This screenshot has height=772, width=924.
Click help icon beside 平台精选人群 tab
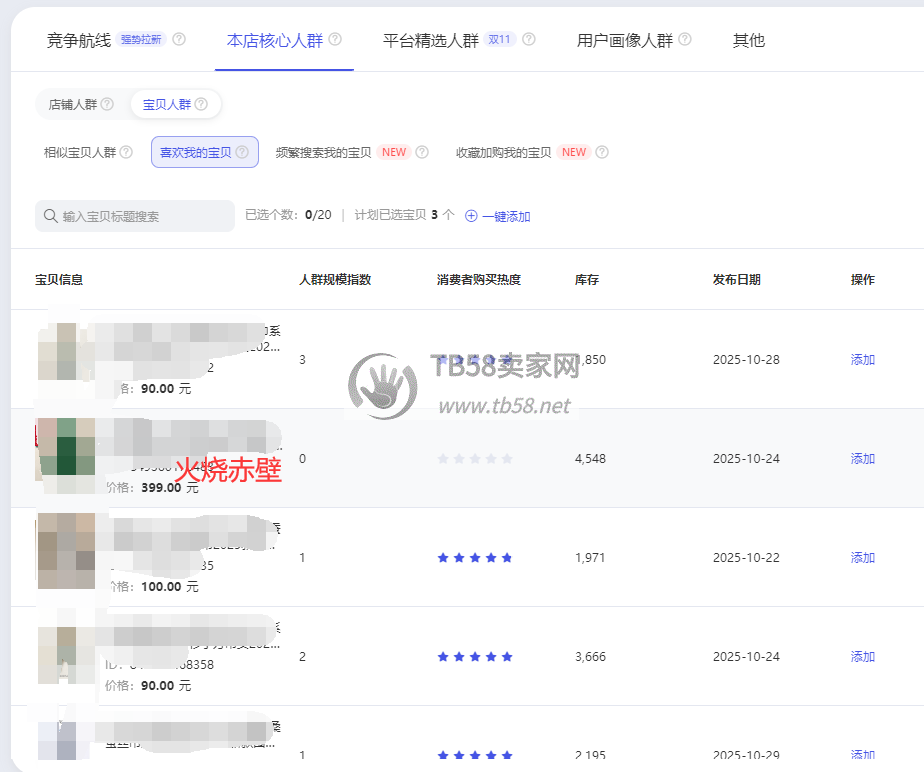coord(529,40)
